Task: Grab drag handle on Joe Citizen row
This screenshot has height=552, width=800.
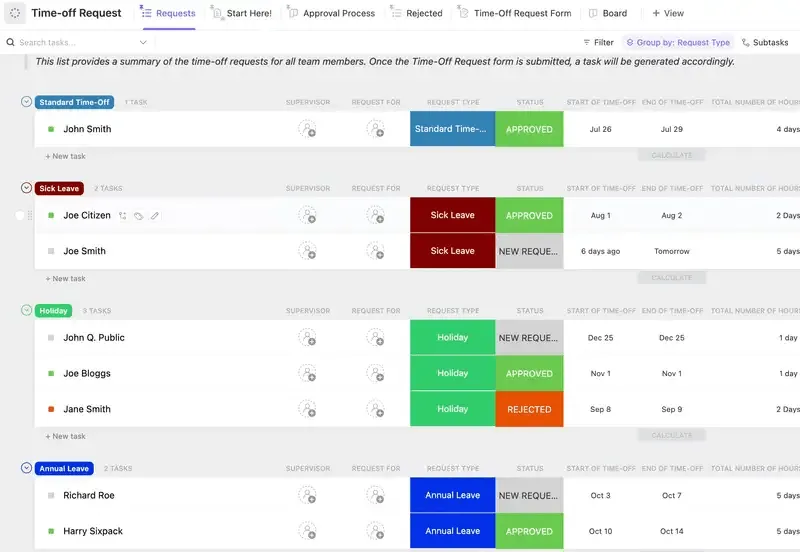Action: 30,216
